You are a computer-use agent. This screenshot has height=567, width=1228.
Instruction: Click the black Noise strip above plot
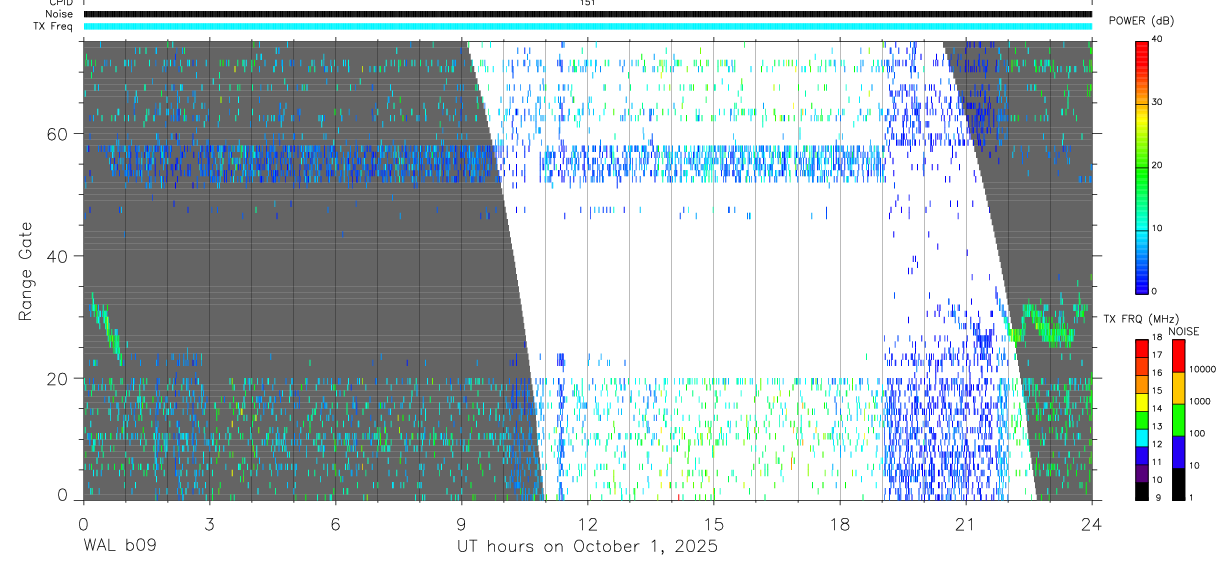click(588, 14)
